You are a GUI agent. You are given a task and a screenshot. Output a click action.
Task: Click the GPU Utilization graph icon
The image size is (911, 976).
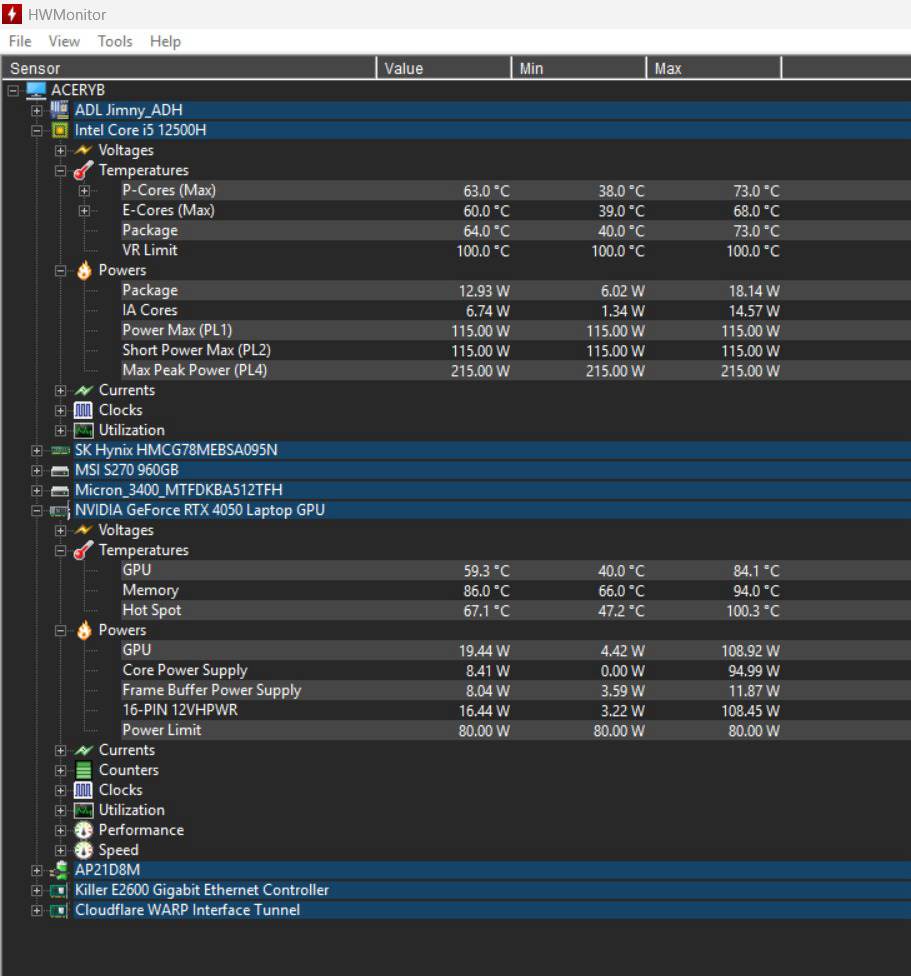coord(83,810)
